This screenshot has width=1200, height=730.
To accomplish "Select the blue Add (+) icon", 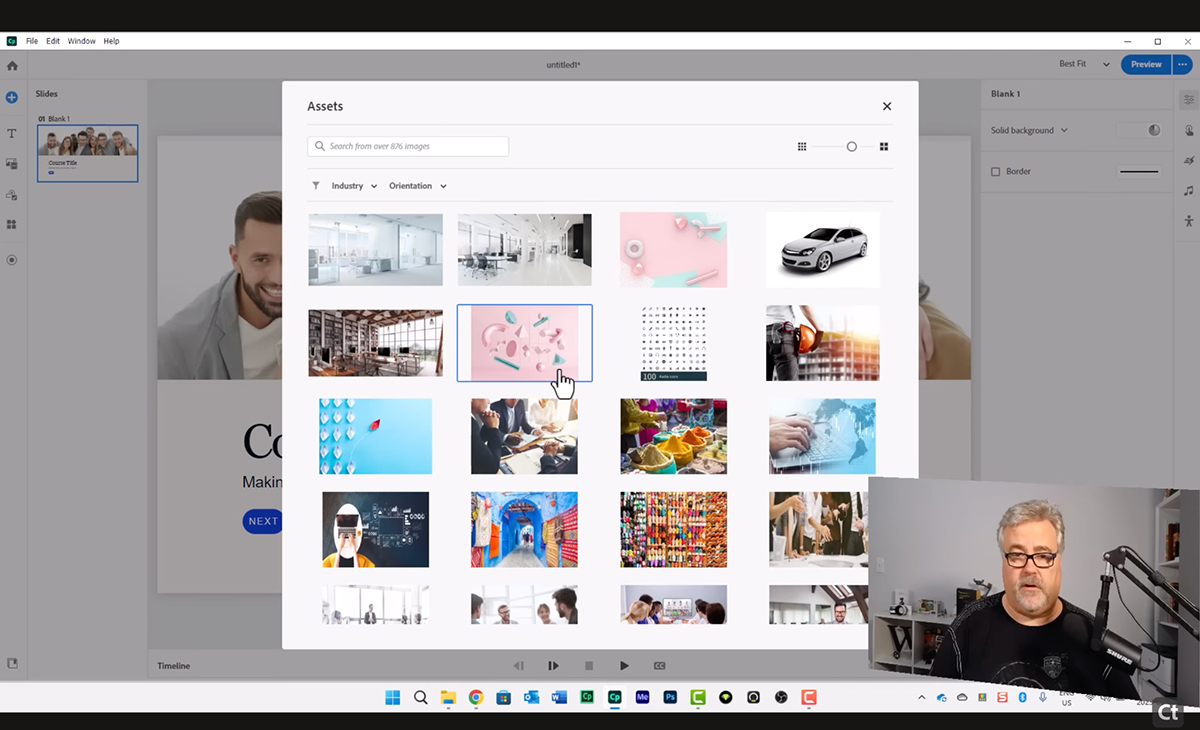I will coord(10,97).
